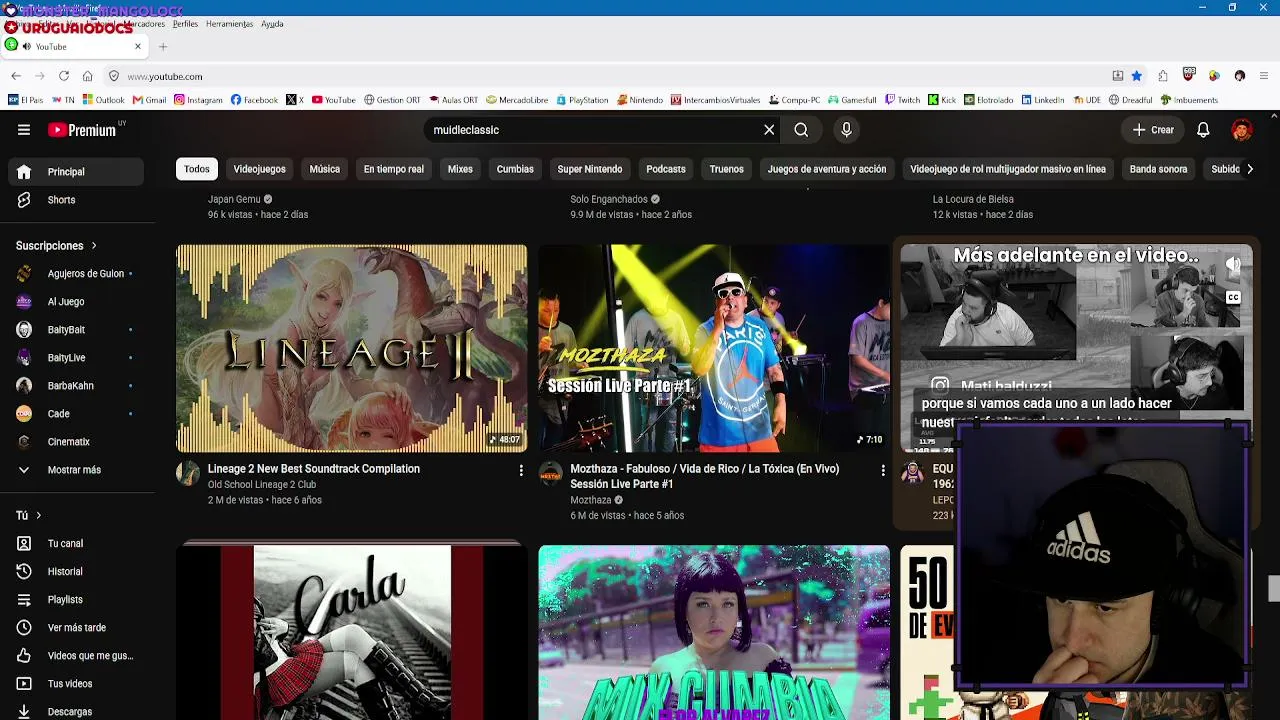Show more filter chips with right arrow
Screen dimensions: 1280x720
tap(1249, 169)
